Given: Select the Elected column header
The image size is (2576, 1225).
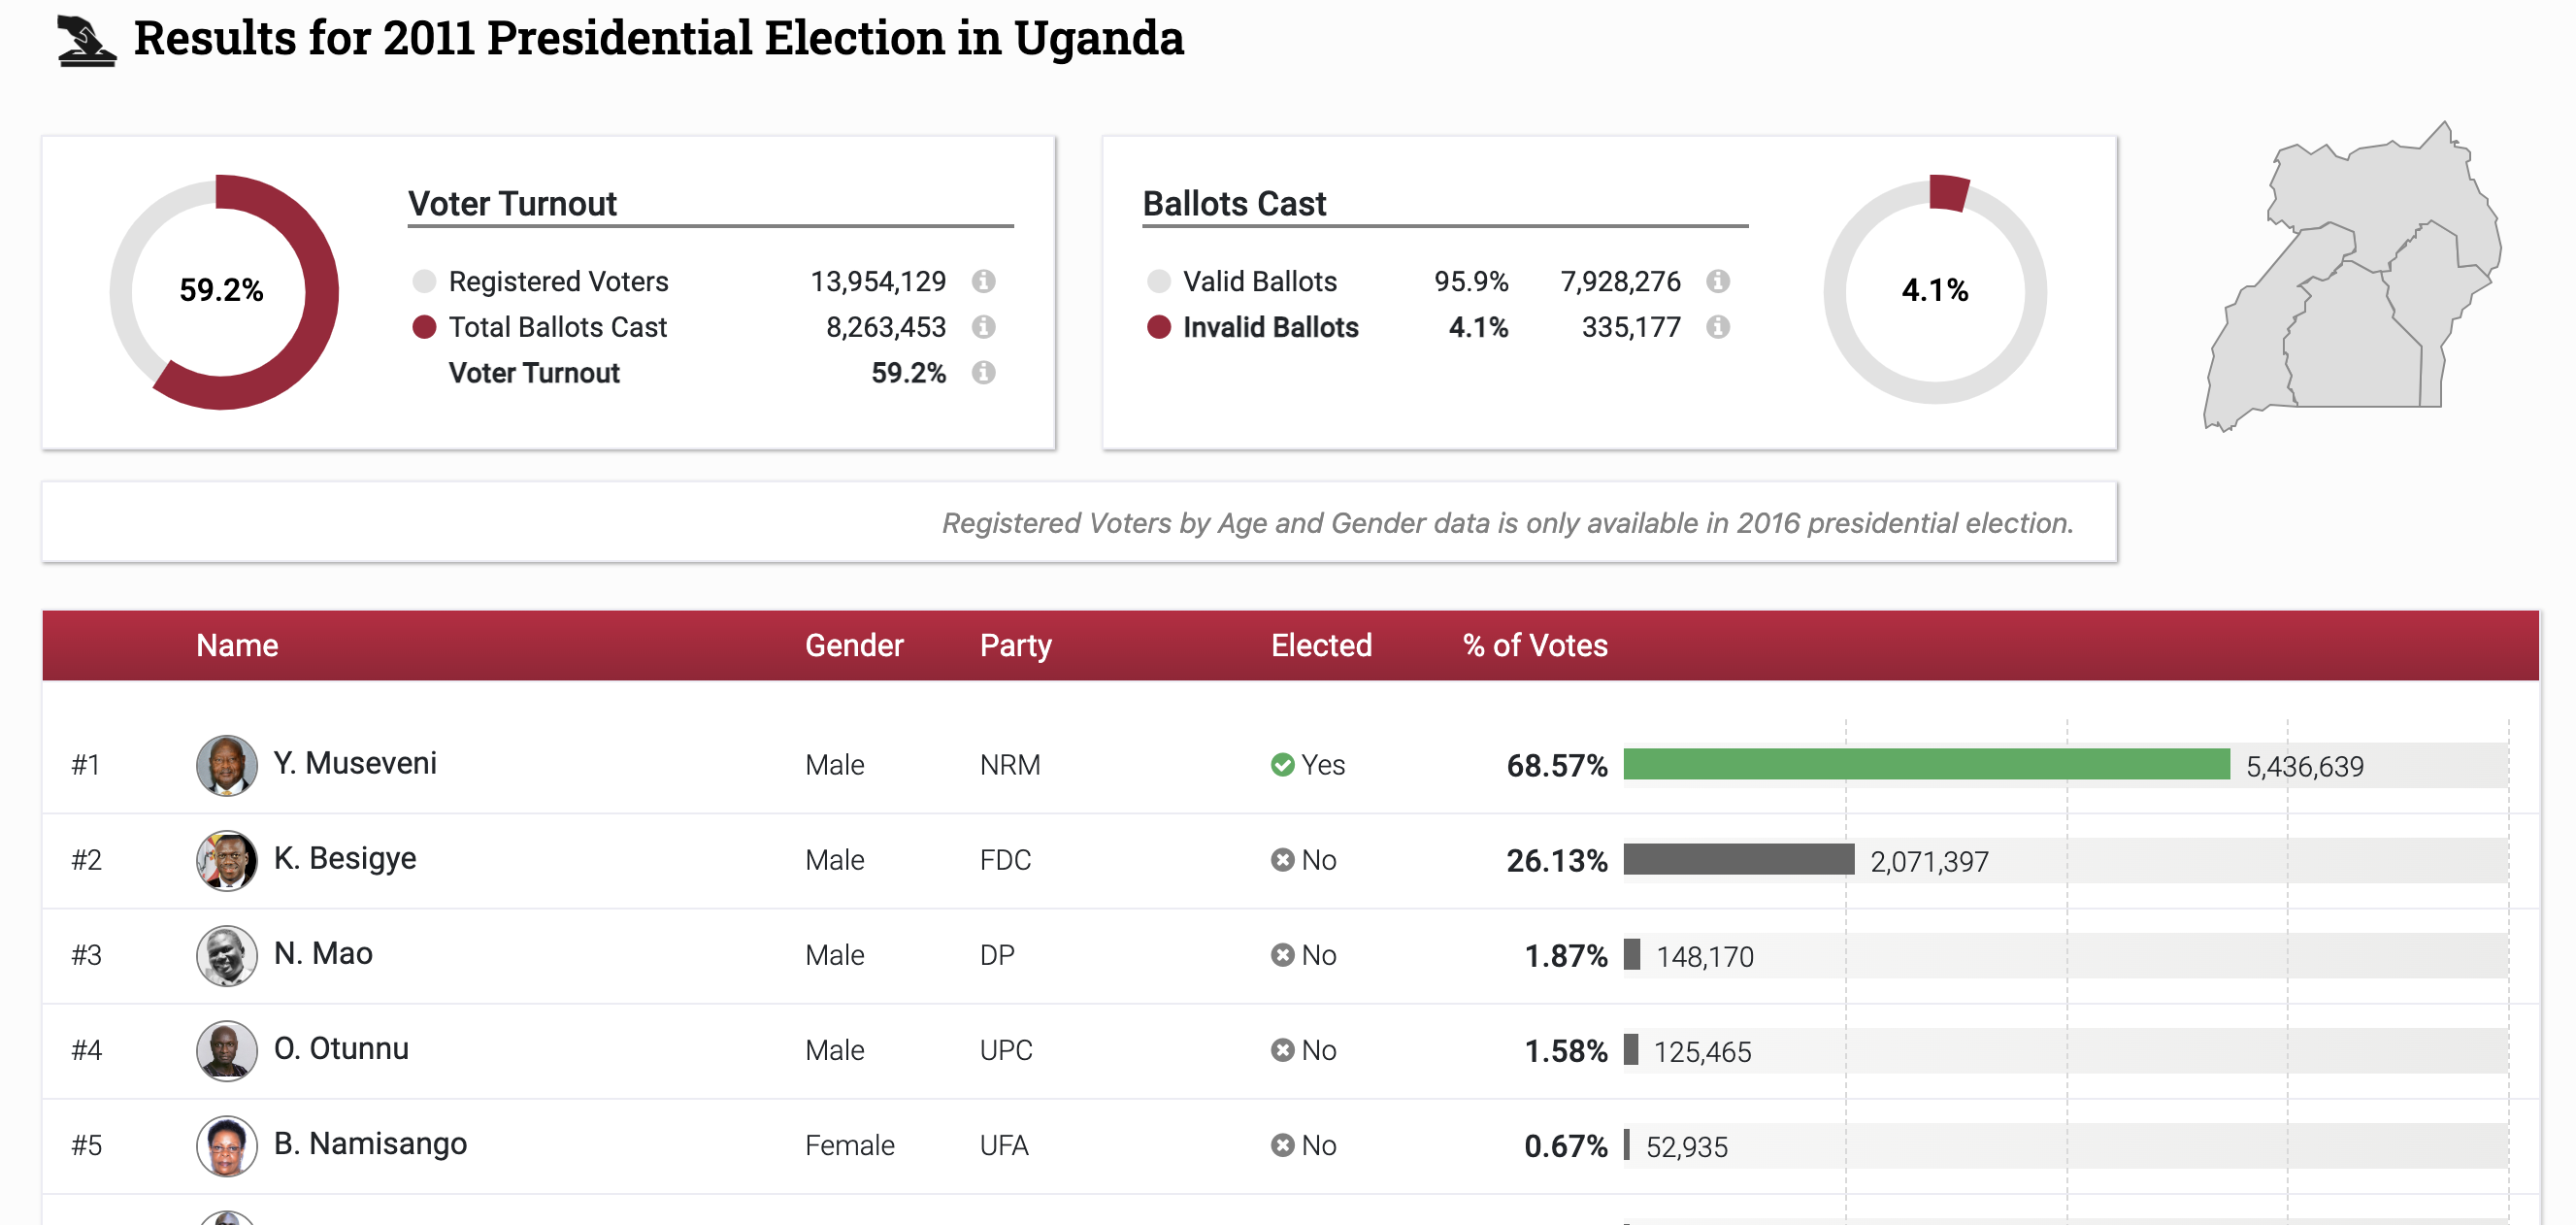Looking at the screenshot, I should (x=1321, y=645).
